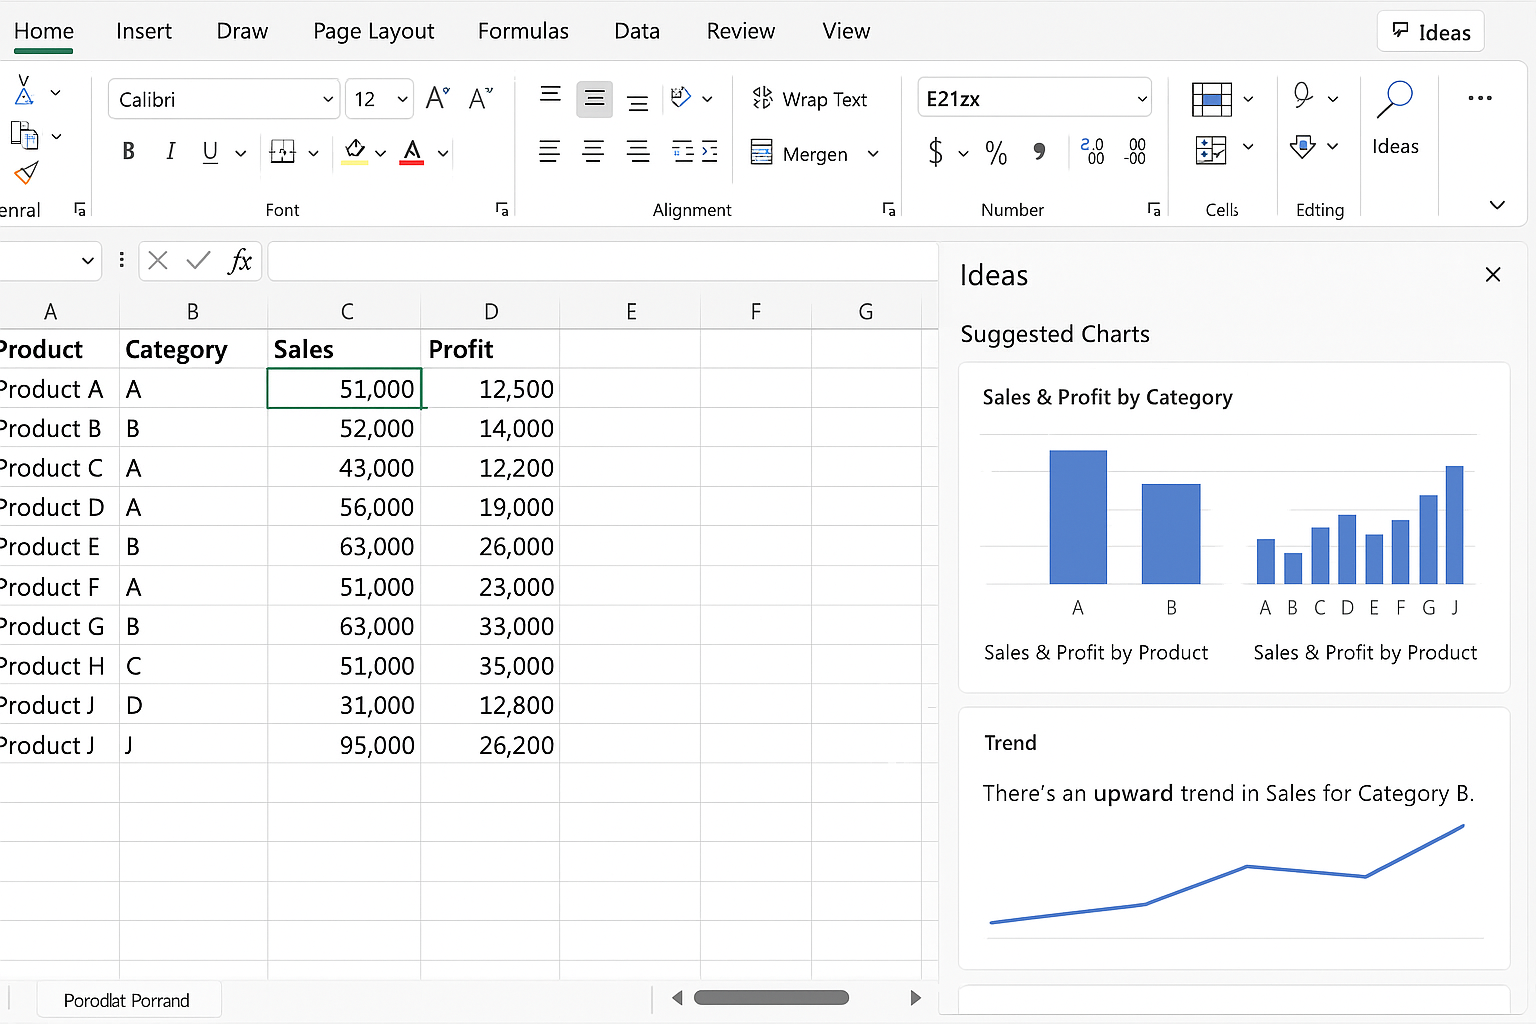Viewport: 1536px width, 1024px height.
Task: Open fill color dropdown arrow
Action: (380, 153)
